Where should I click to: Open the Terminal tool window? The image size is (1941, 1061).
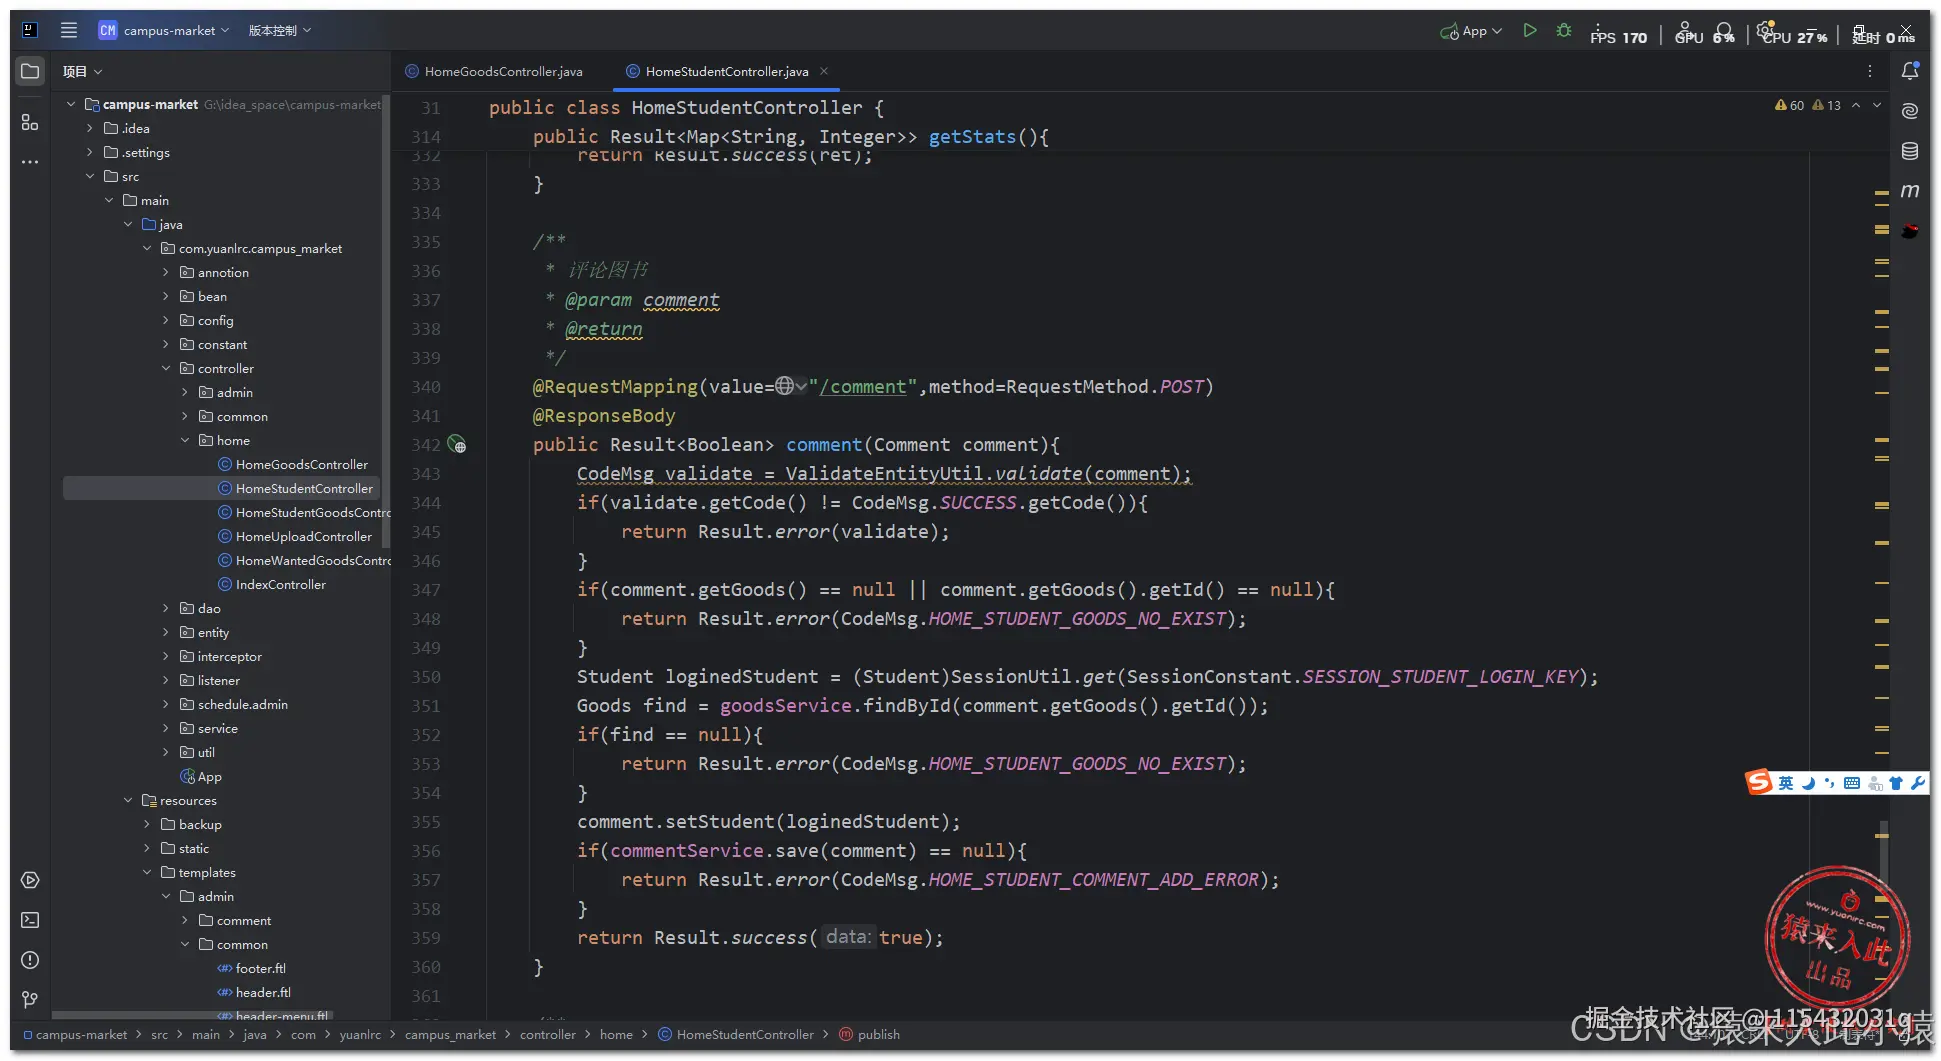30,920
